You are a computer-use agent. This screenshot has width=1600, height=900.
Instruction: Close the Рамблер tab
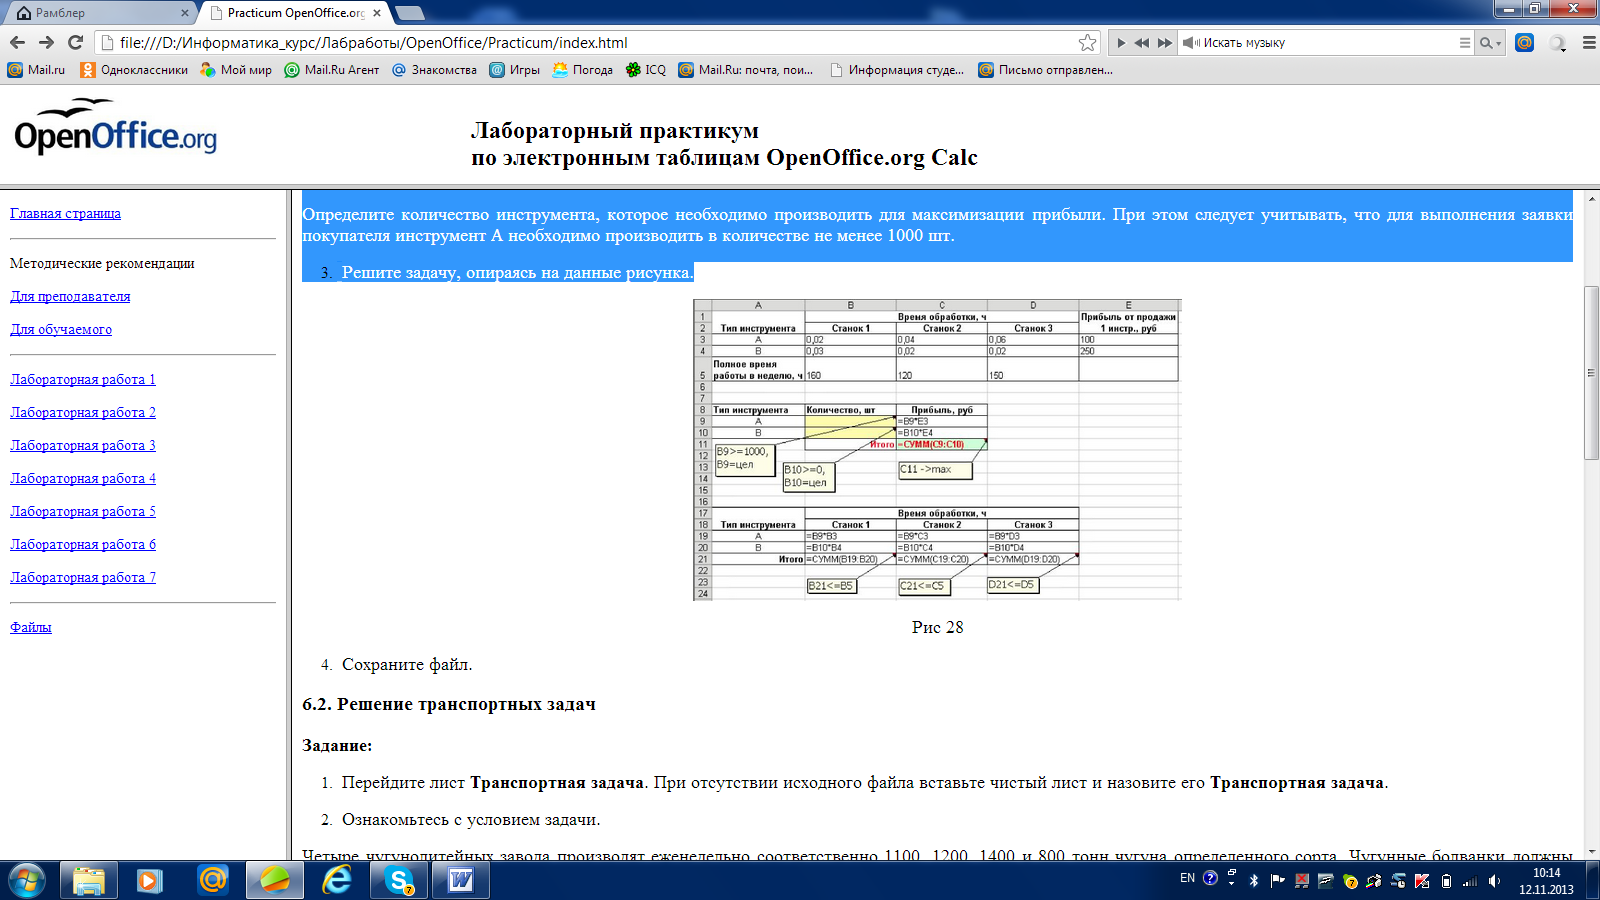pyautogui.click(x=185, y=13)
